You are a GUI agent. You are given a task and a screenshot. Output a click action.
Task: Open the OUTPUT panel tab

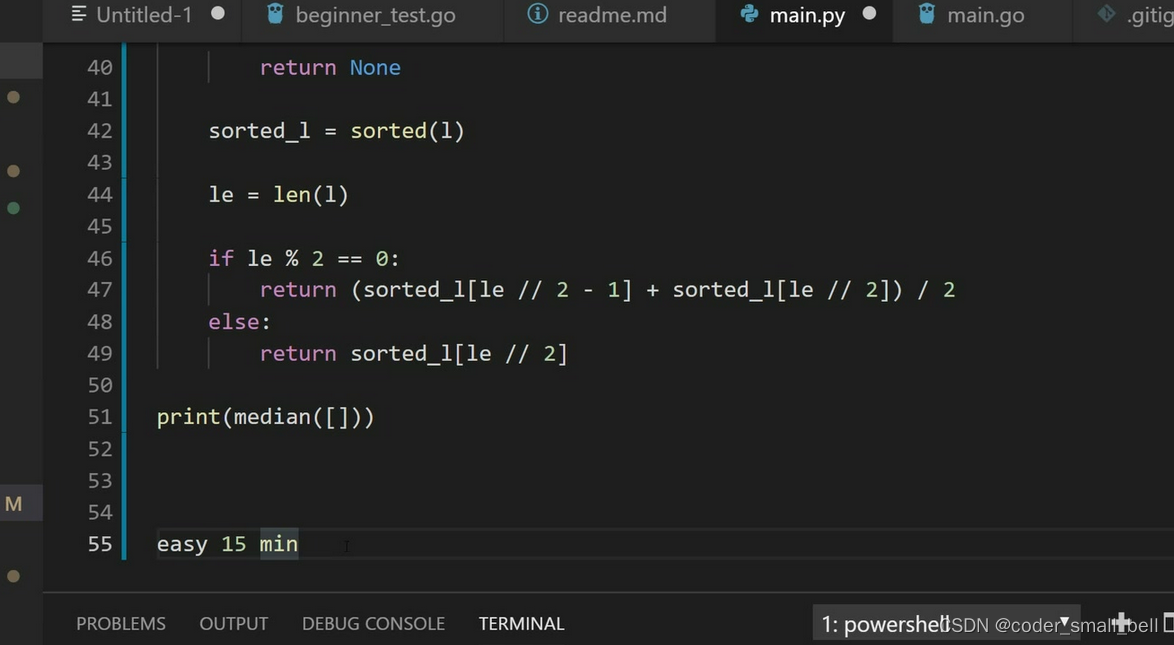click(x=234, y=623)
